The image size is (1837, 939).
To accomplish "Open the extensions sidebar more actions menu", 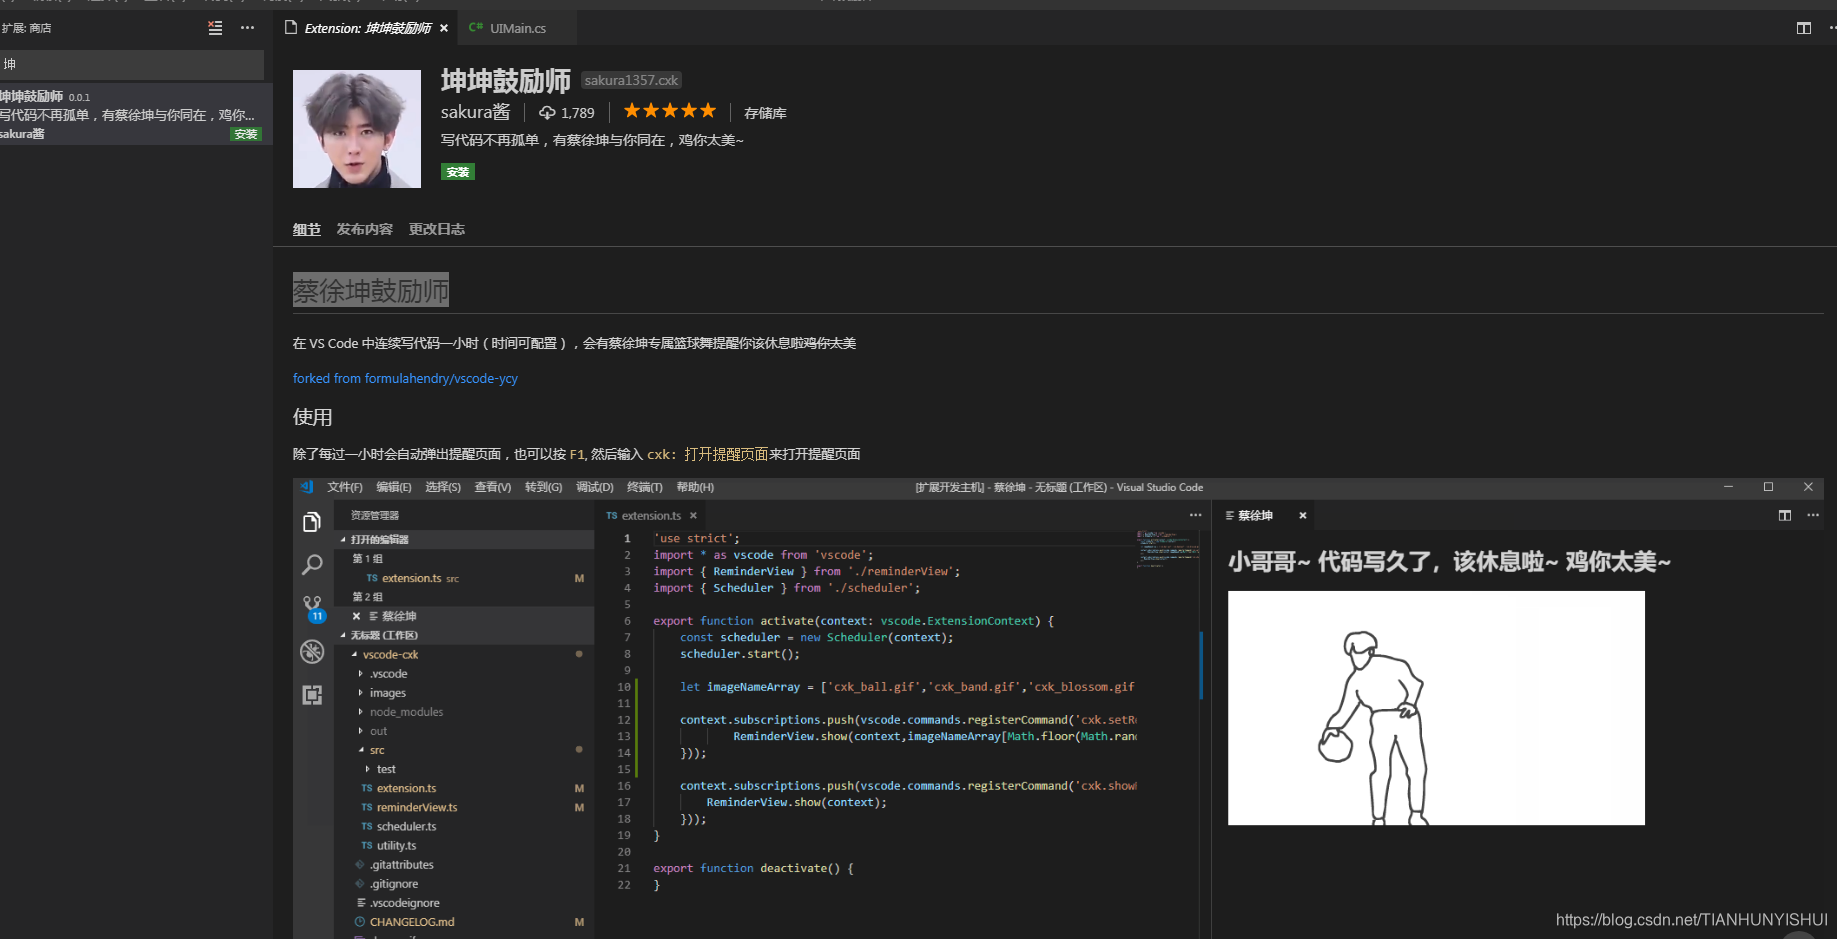I will click(x=247, y=28).
